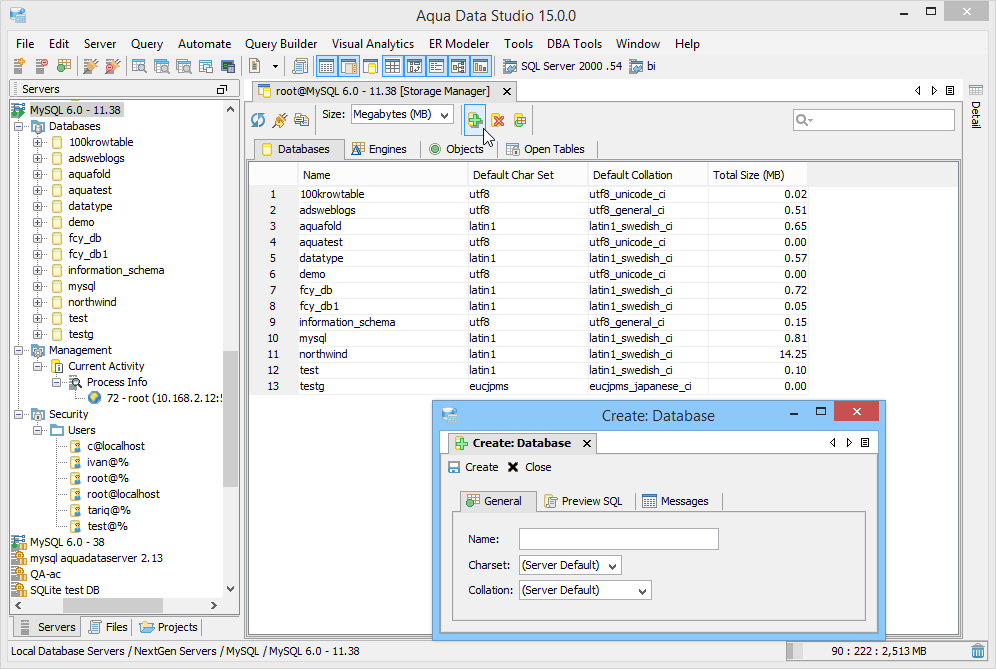The width and height of the screenshot is (996, 669).
Task: Click the memory usage bar in status bar
Action: [x=877, y=651]
